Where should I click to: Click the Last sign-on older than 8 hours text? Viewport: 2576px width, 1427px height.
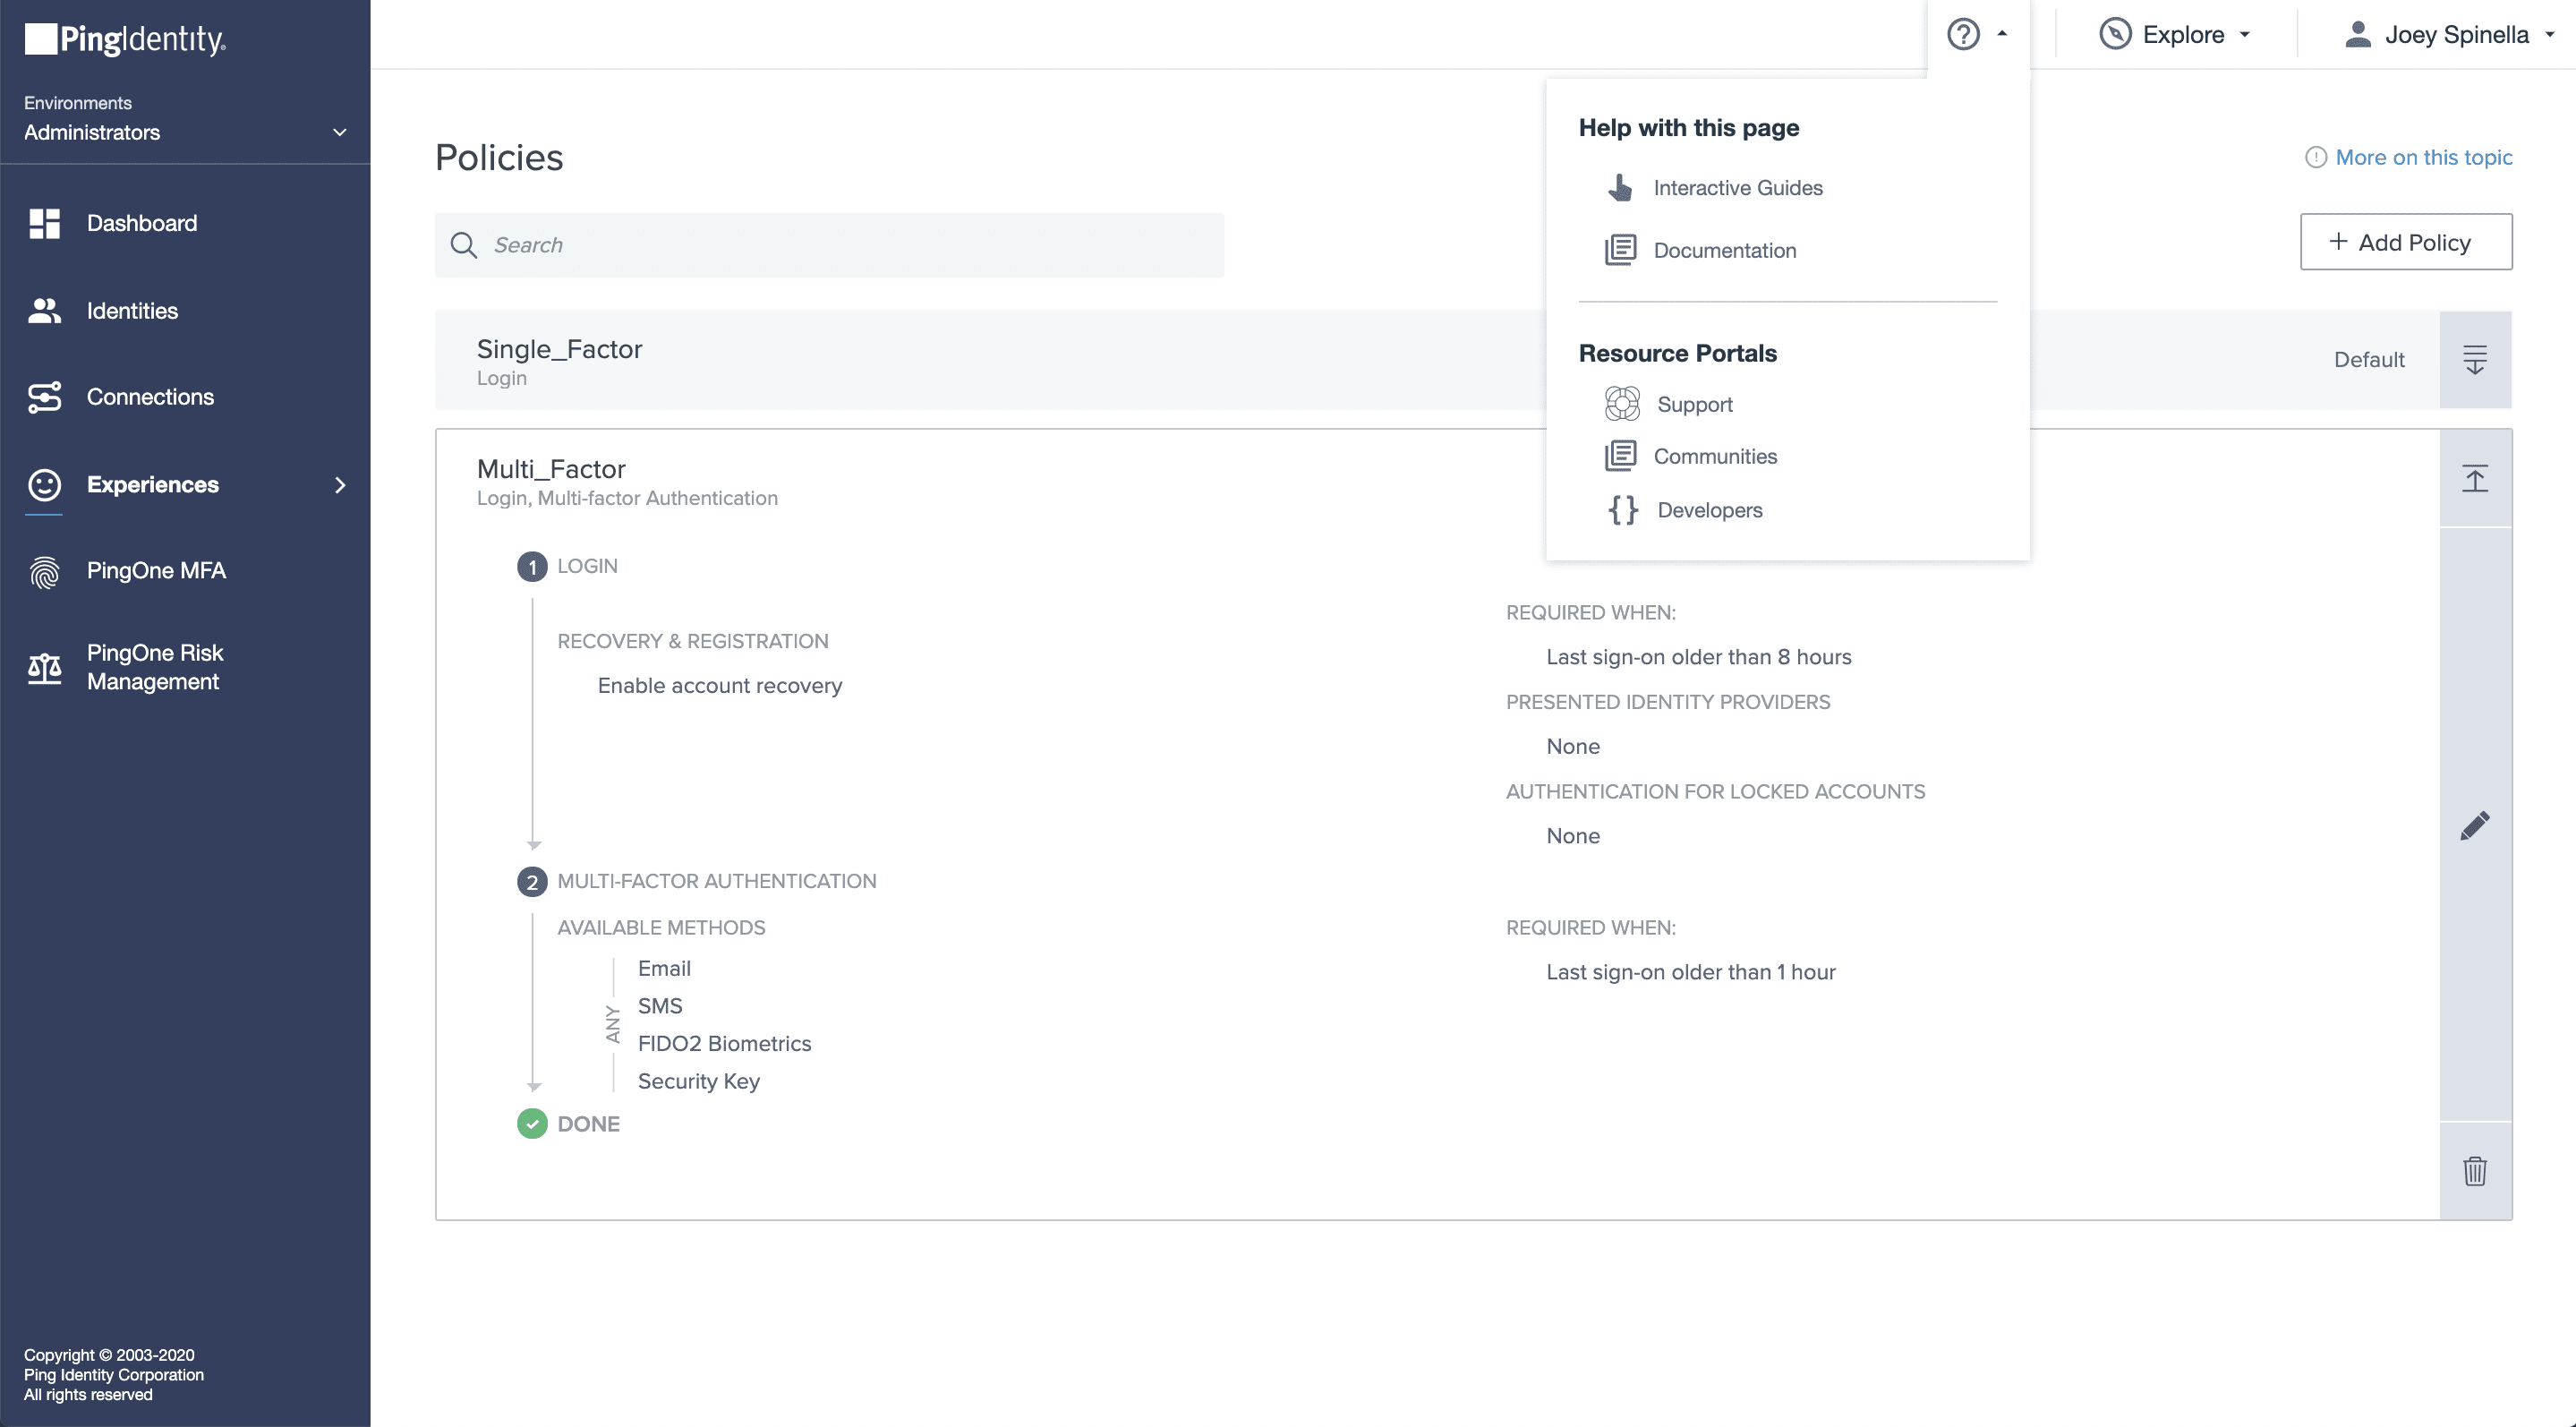[1698, 657]
